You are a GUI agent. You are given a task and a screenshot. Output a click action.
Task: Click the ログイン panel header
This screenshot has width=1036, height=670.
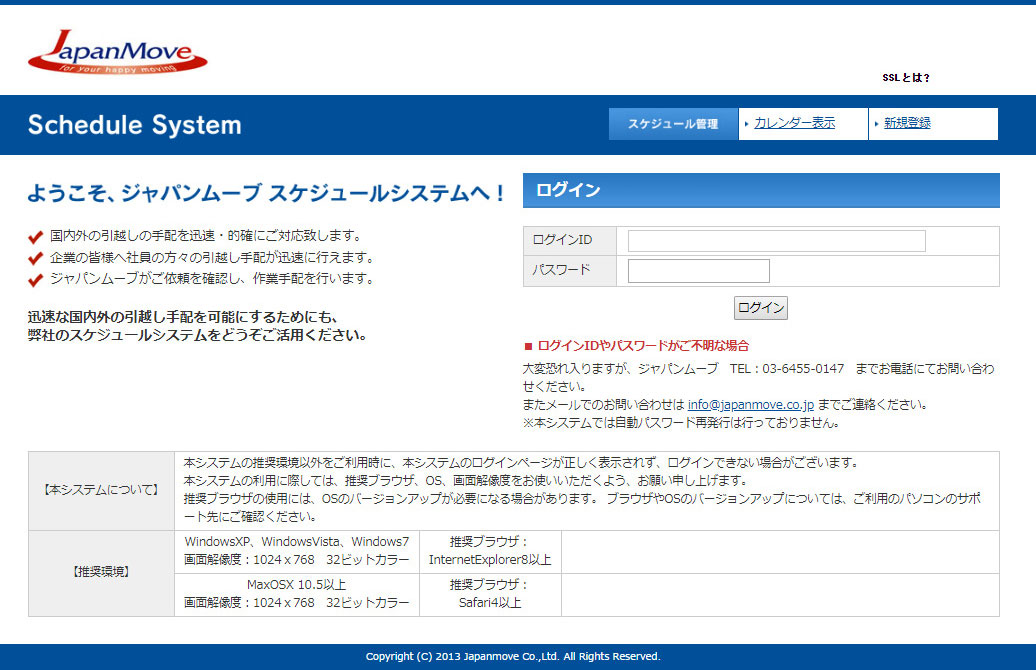point(761,190)
